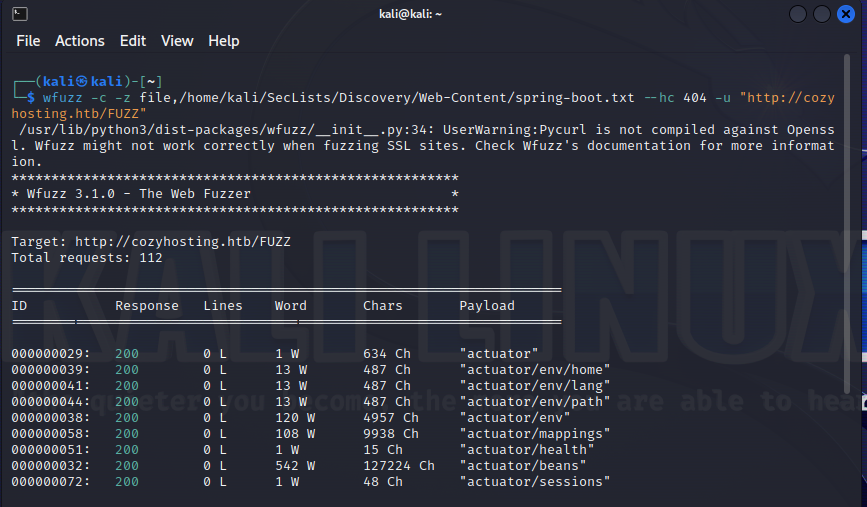This screenshot has height=507, width=867.
Task: Click the Payload column header
Action: tap(486, 306)
